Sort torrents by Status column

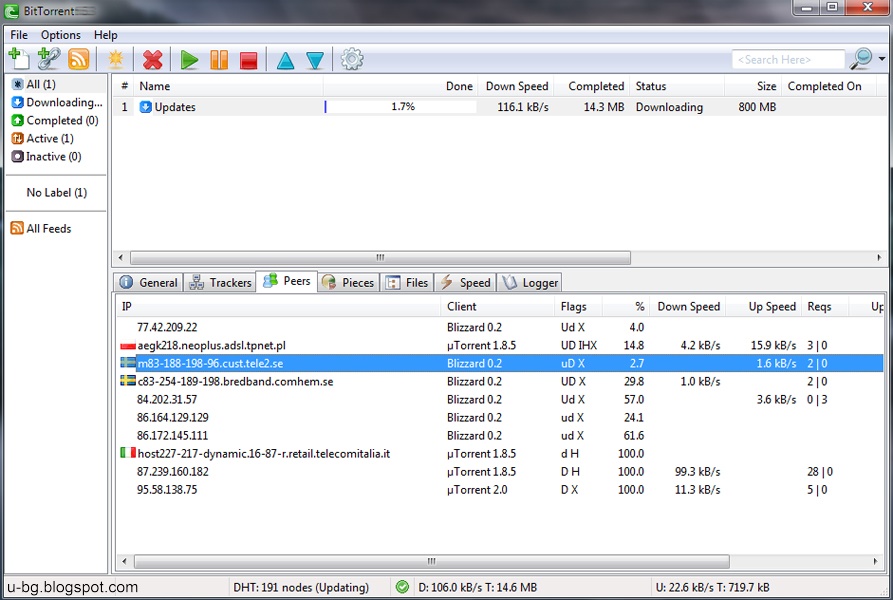(x=678, y=86)
